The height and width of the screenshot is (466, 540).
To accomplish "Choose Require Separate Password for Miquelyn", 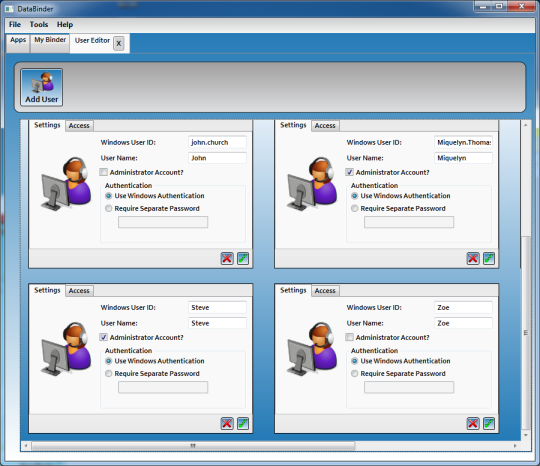I will click(x=354, y=208).
